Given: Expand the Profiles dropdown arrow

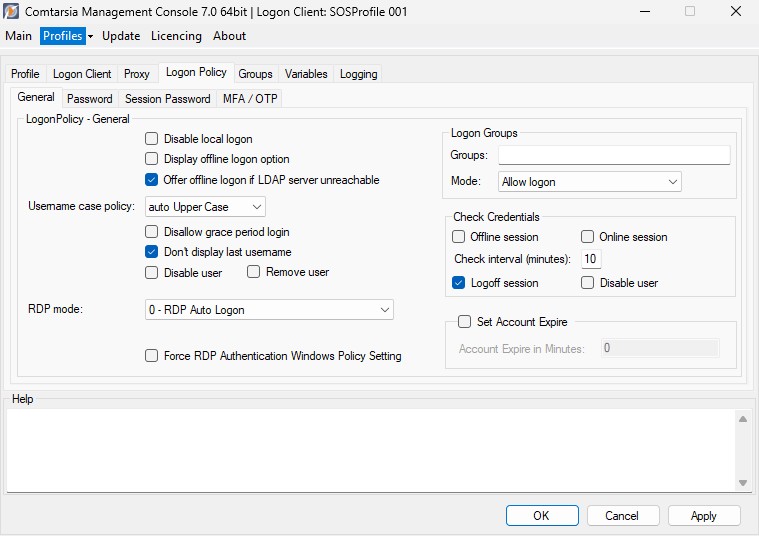Looking at the screenshot, I should [91, 36].
